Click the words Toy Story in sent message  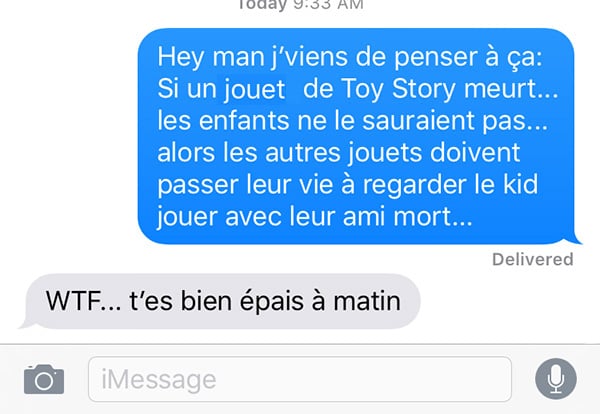[398, 89]
